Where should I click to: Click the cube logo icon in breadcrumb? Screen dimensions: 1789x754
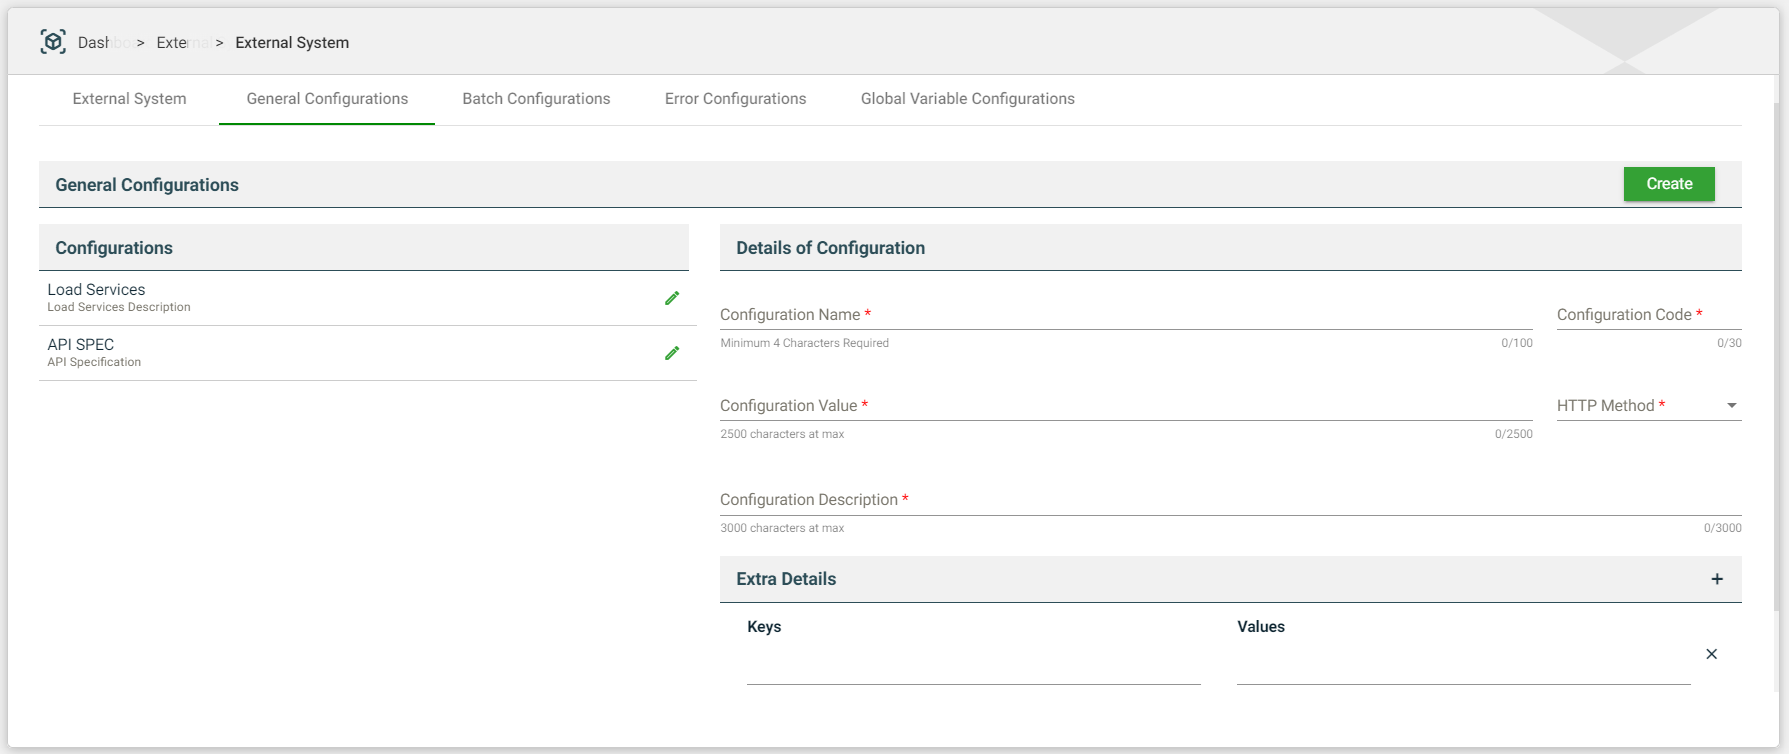tap(53, 42)
